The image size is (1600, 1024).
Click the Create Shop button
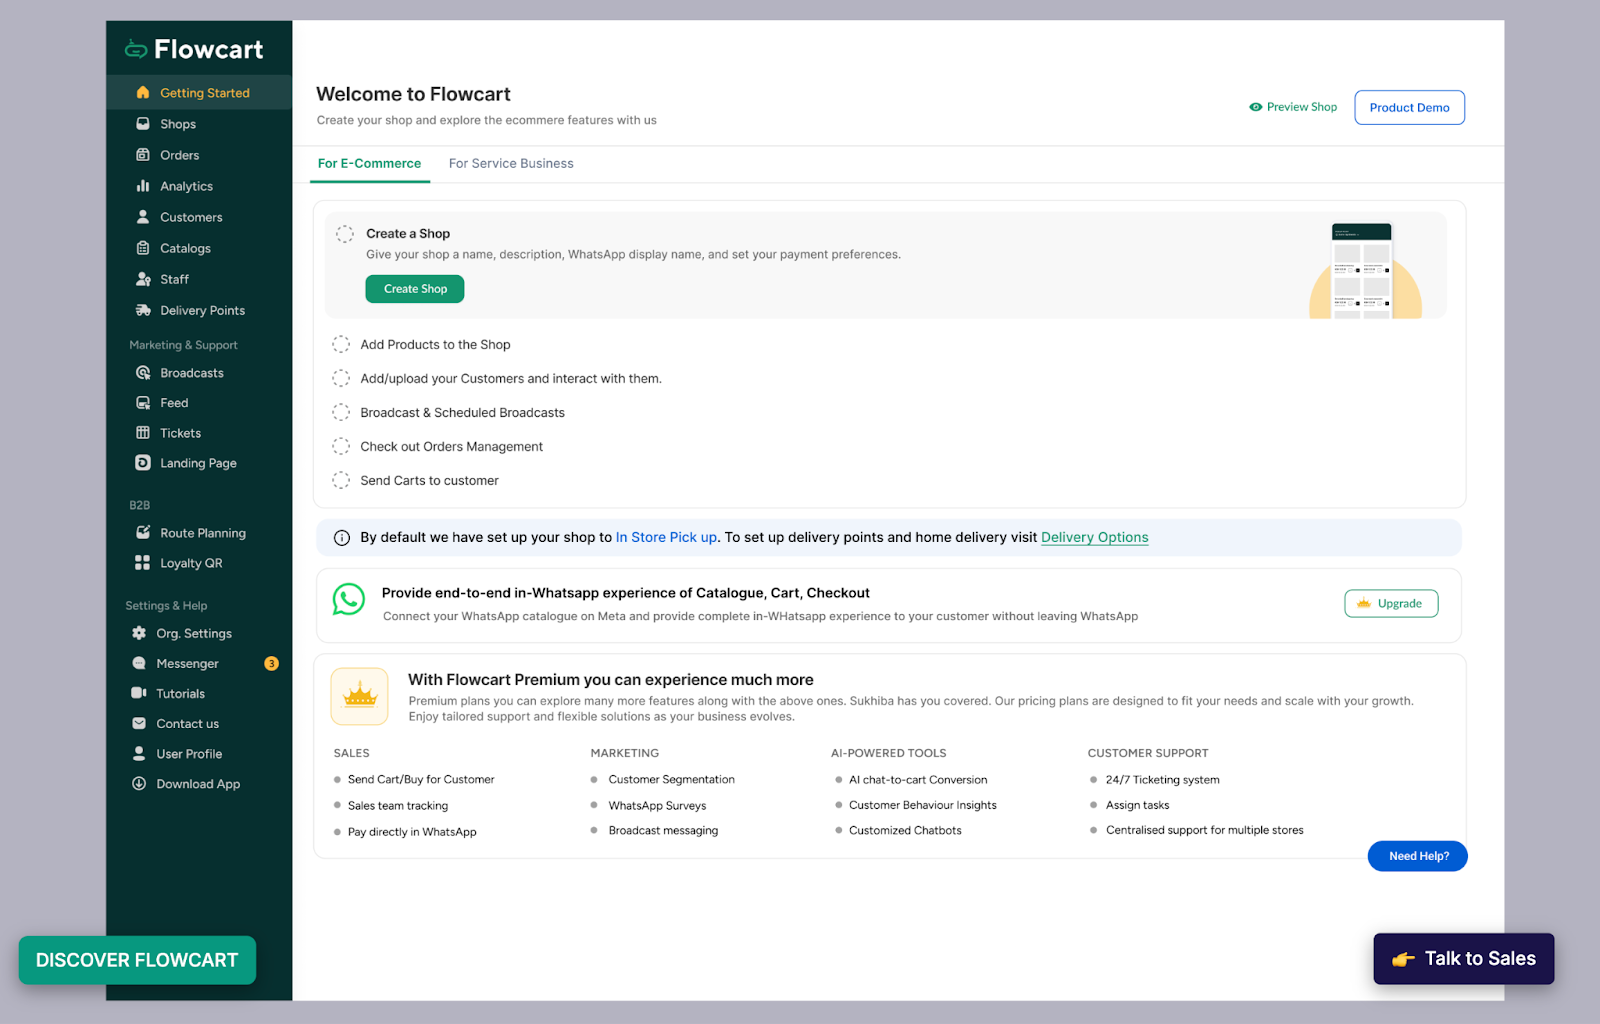tap(415, 289)
